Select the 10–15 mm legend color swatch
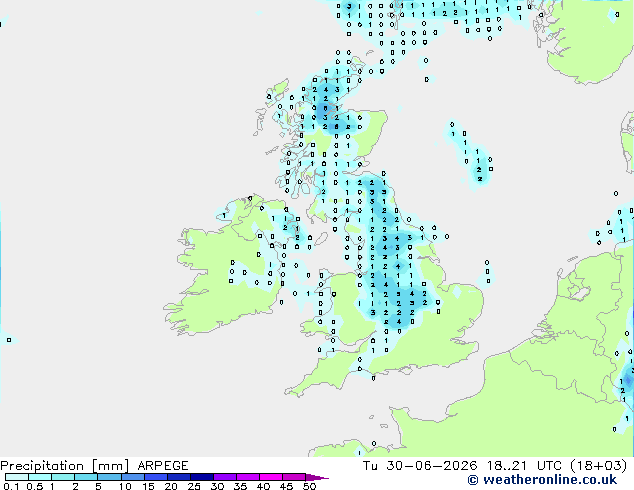 (x=132, y=477)
